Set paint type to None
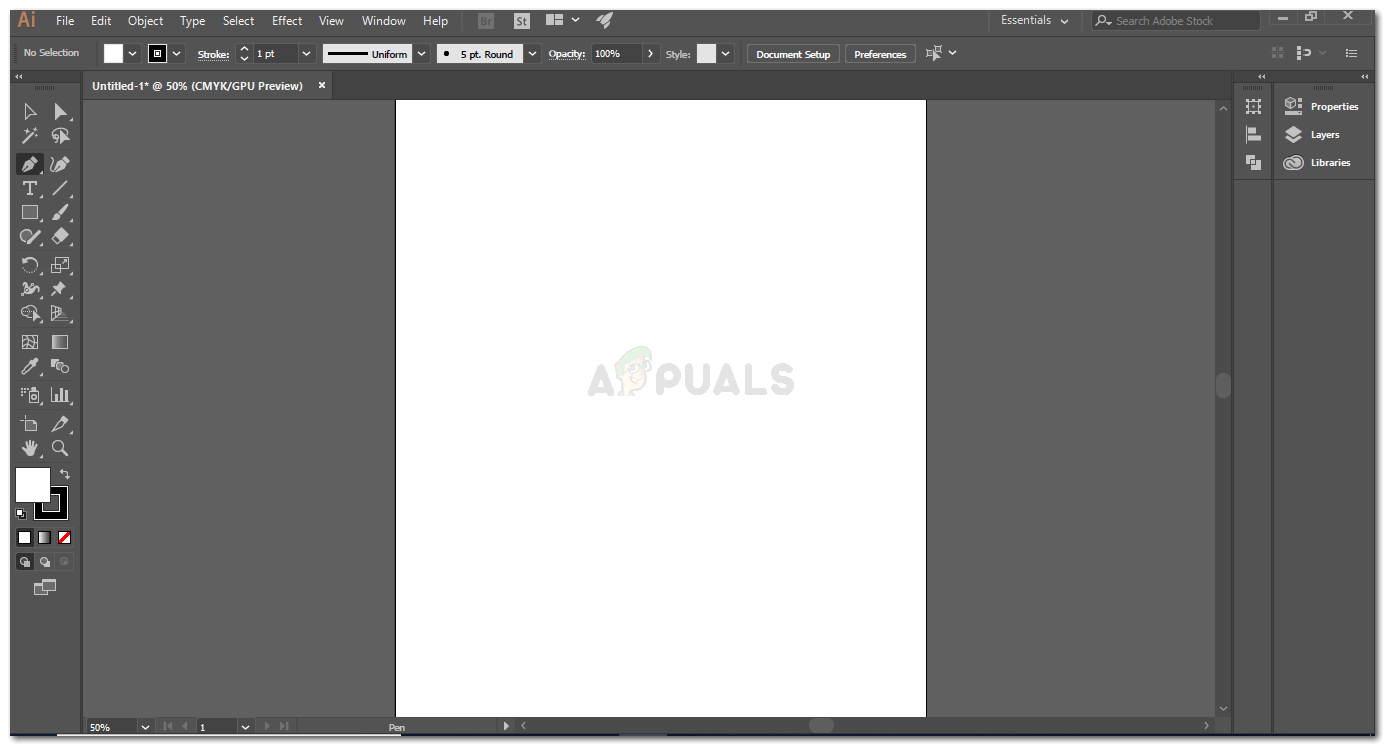The width and height of the screenshot is (1386, 747). click(64, 537)
